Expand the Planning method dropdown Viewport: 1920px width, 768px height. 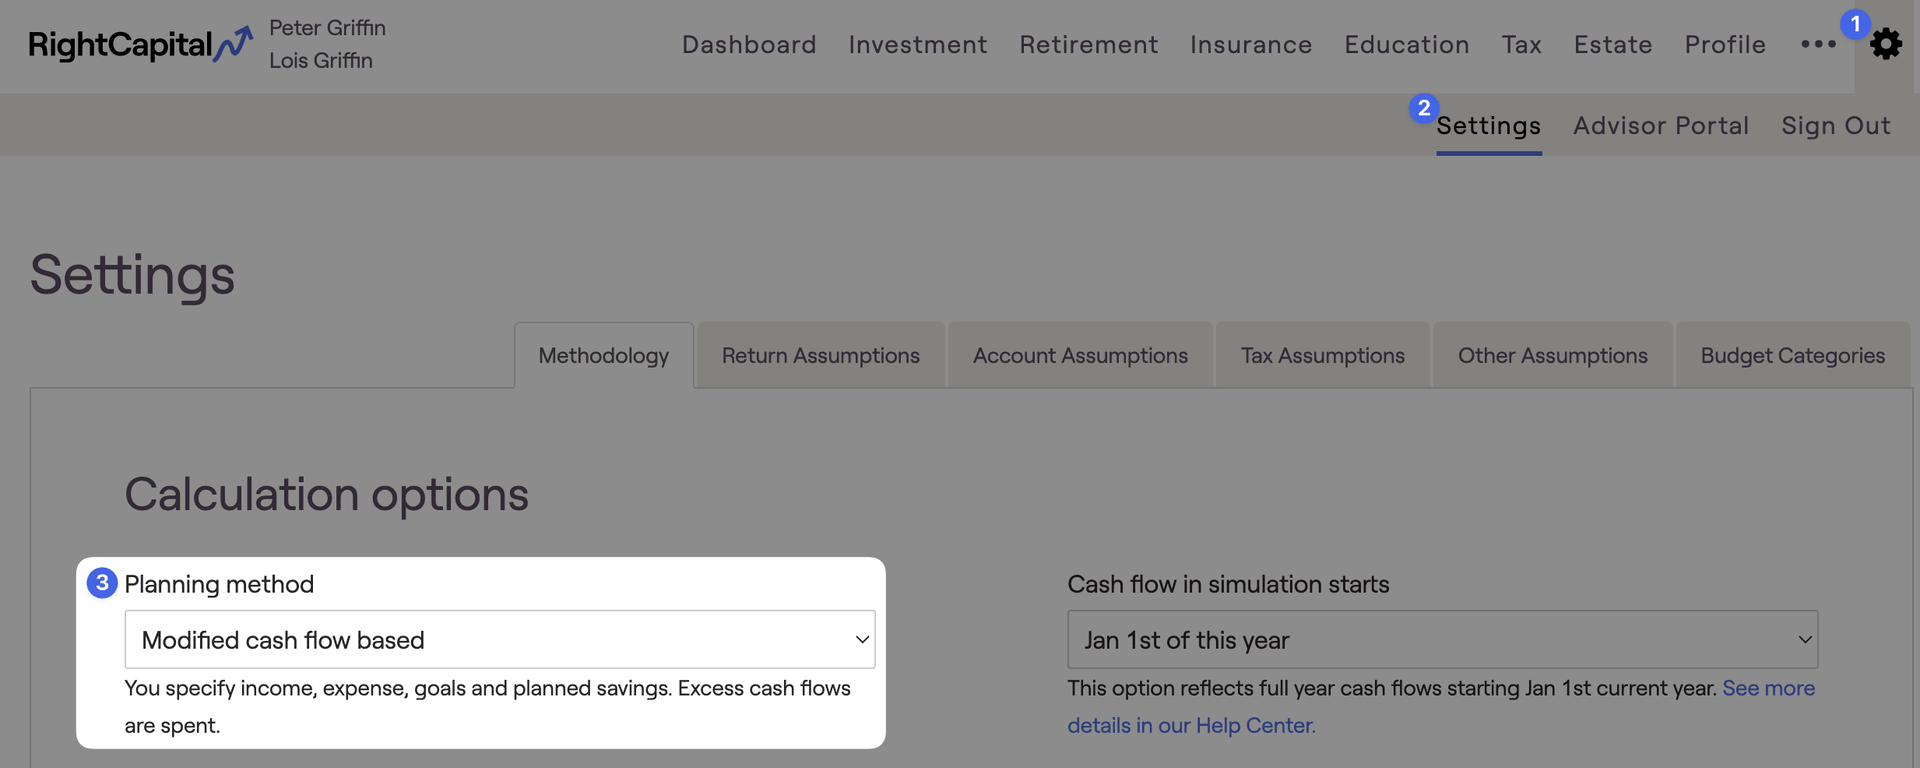tap(500, 639)
